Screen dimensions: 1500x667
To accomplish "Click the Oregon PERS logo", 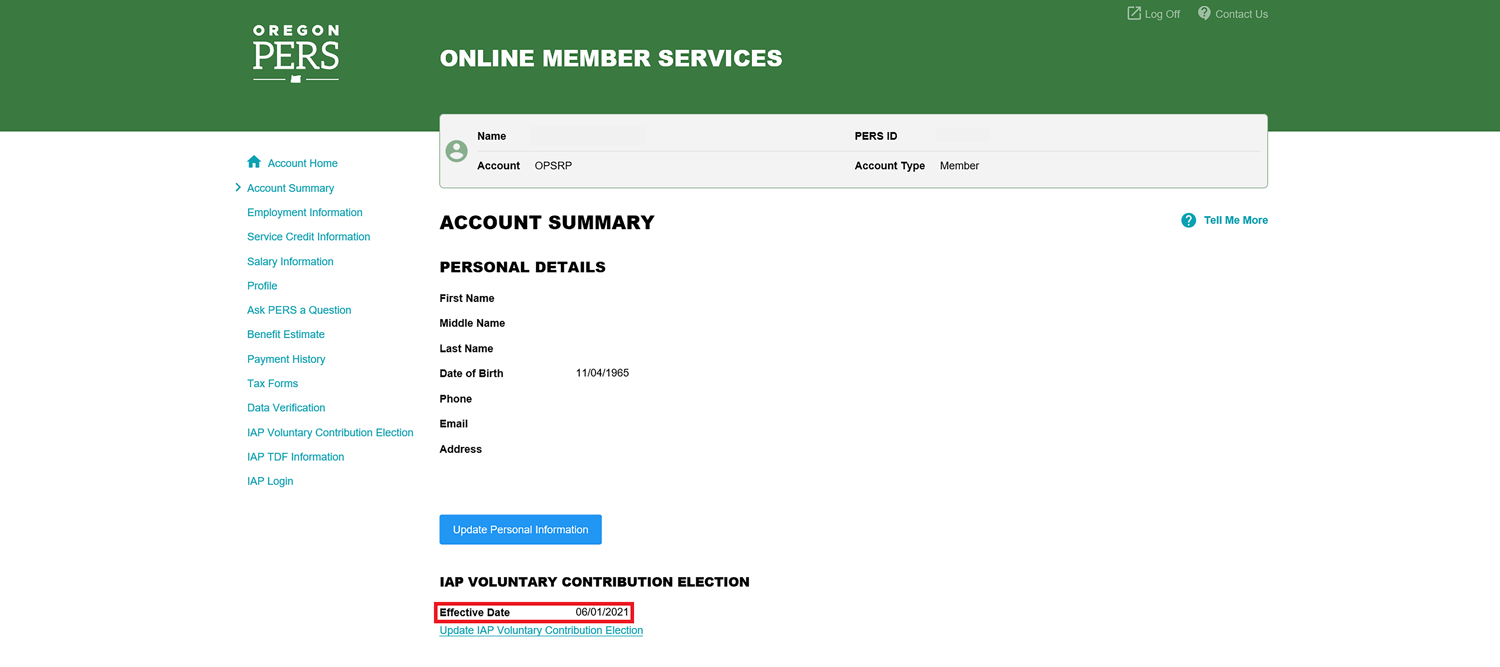I will (296, 54).
